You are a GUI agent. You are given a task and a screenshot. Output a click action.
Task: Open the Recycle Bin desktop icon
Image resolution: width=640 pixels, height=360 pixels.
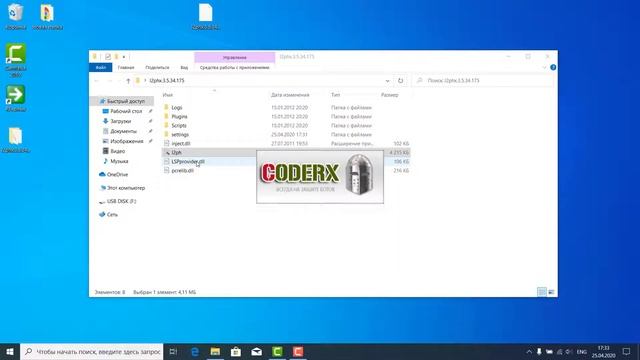tap(16, 16)
